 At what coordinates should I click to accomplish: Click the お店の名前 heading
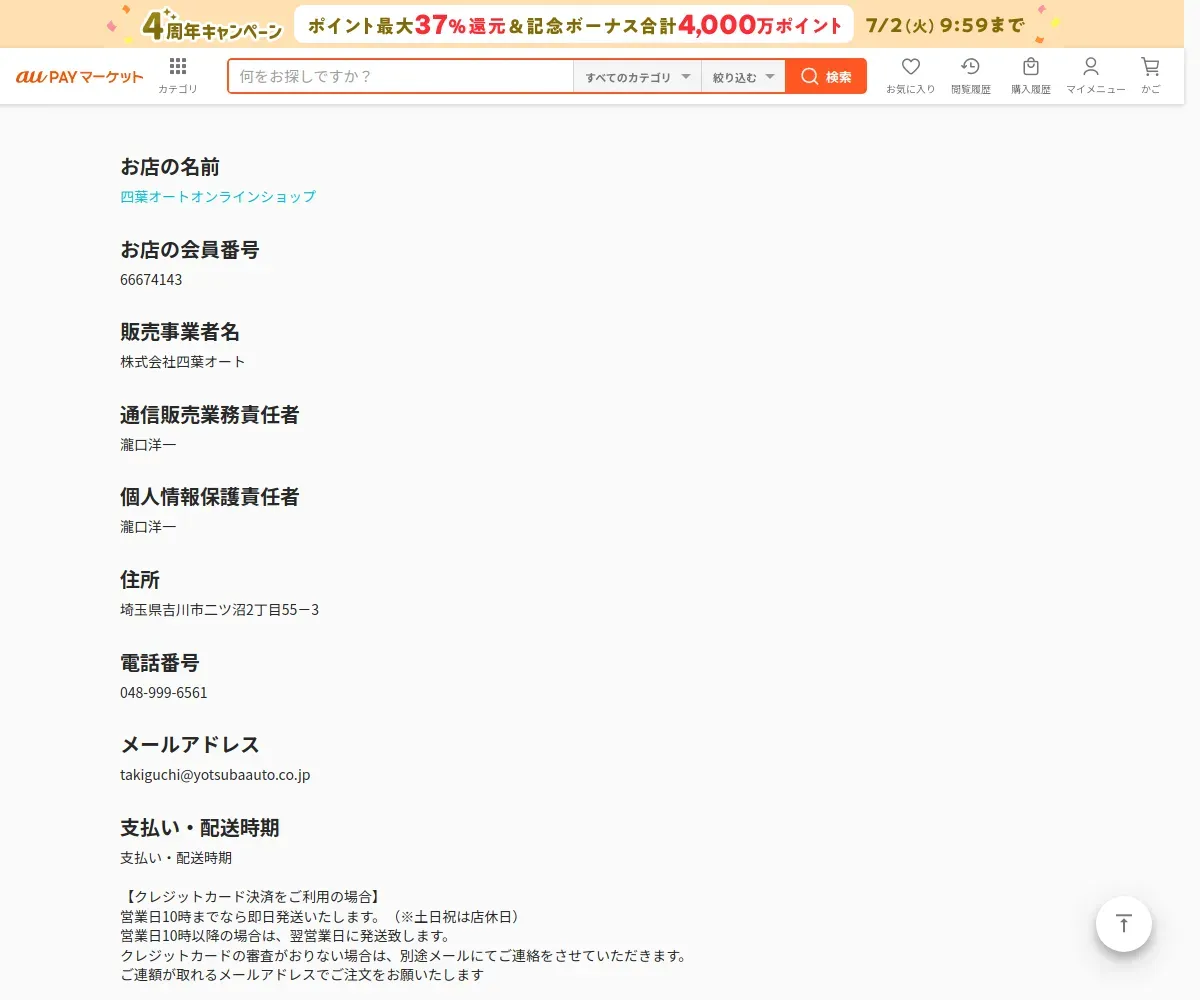(170, 167)
